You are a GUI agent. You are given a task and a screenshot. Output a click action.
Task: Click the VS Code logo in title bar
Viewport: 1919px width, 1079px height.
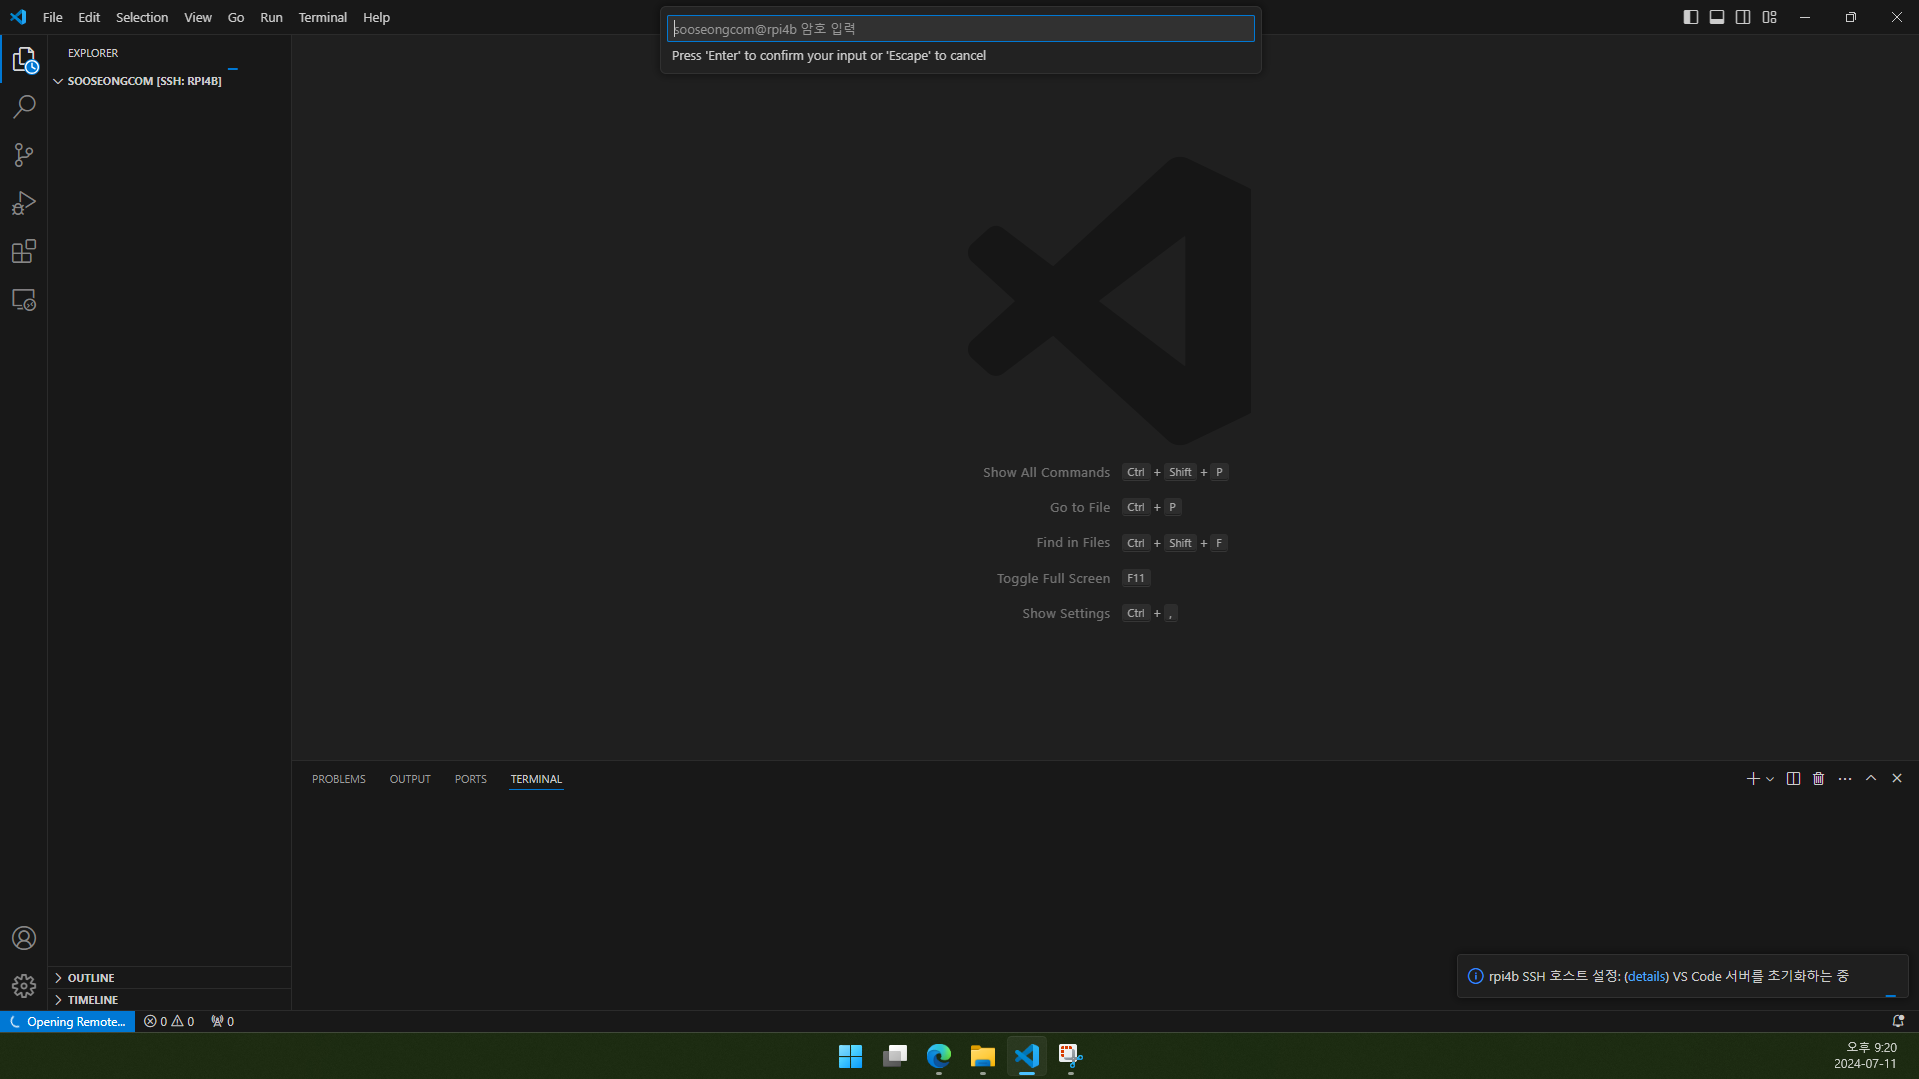pyautogui.click(x=18, y=17)
